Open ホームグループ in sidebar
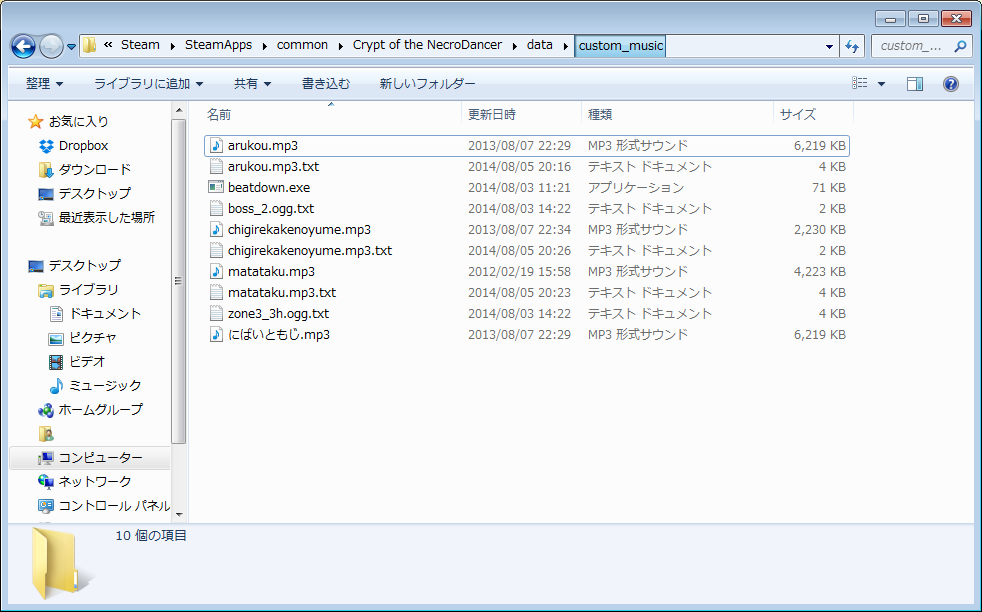 pos(100,410)
